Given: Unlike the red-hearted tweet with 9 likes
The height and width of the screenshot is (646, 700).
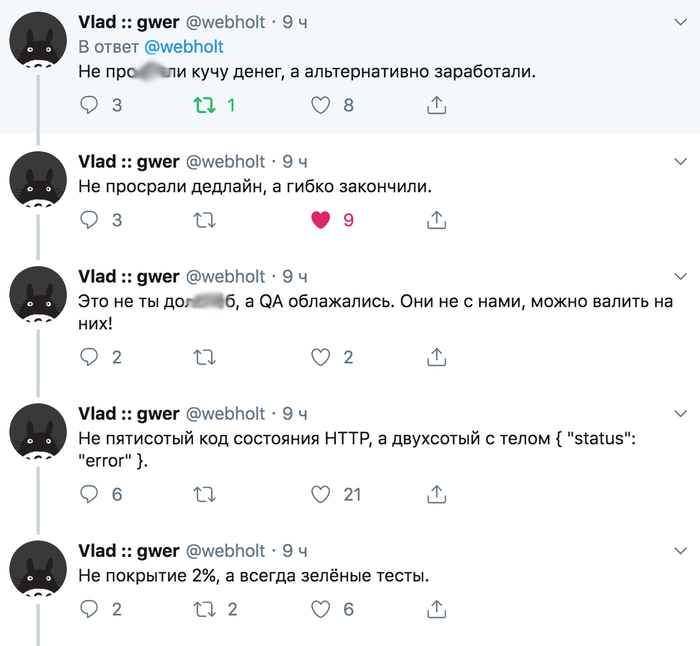Looking at the screenshot, I should point(320,219).
